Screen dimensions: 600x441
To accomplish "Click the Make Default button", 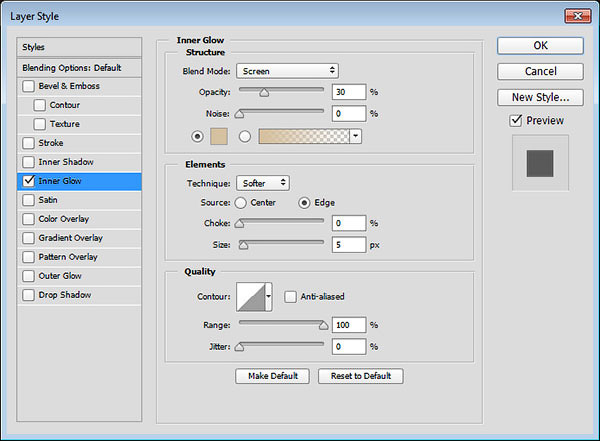I will click(272, 376).
